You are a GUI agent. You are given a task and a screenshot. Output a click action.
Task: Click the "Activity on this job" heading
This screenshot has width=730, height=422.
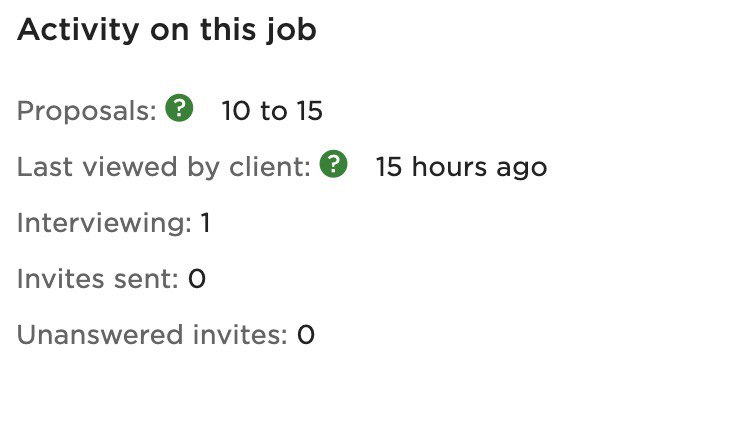pos(167,31)
